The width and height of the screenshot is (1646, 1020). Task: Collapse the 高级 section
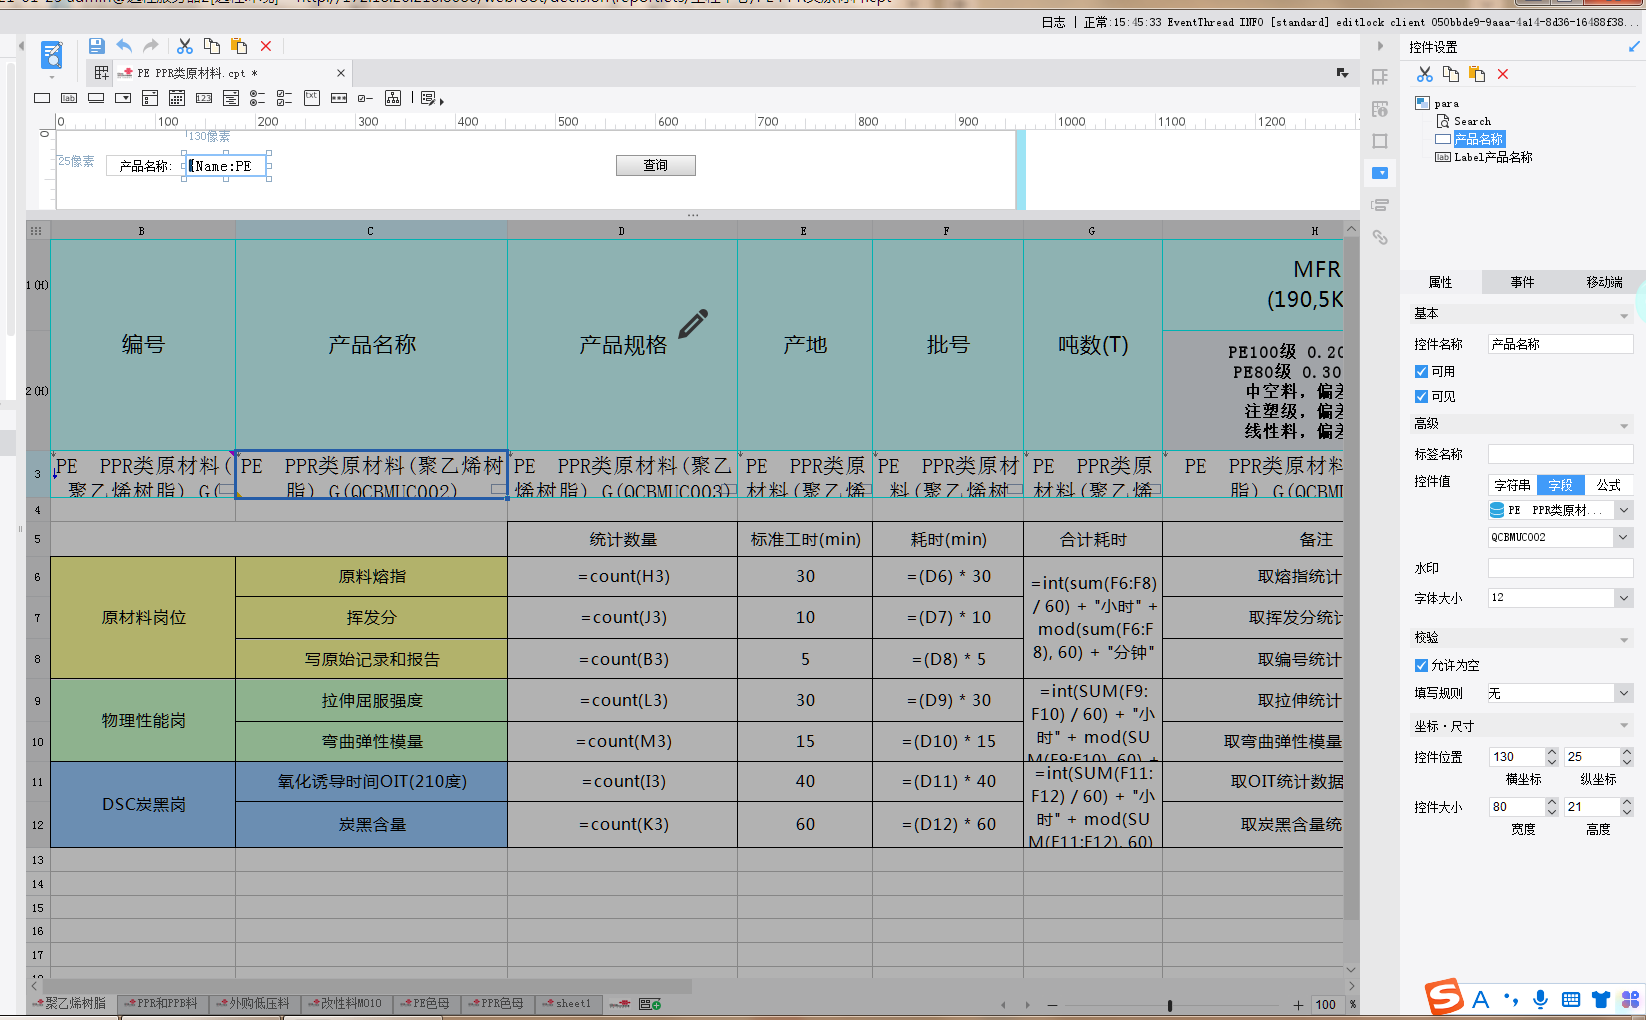1623,424
